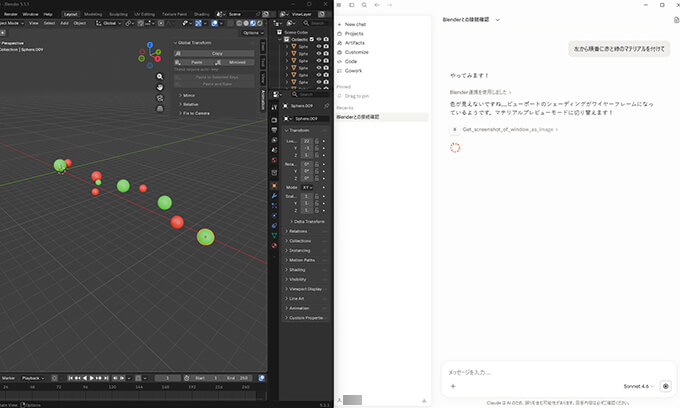This screenshot has height=408, width=680.
Task: Click the viewport zoom magnifier icon
Action: coord(160,76)
